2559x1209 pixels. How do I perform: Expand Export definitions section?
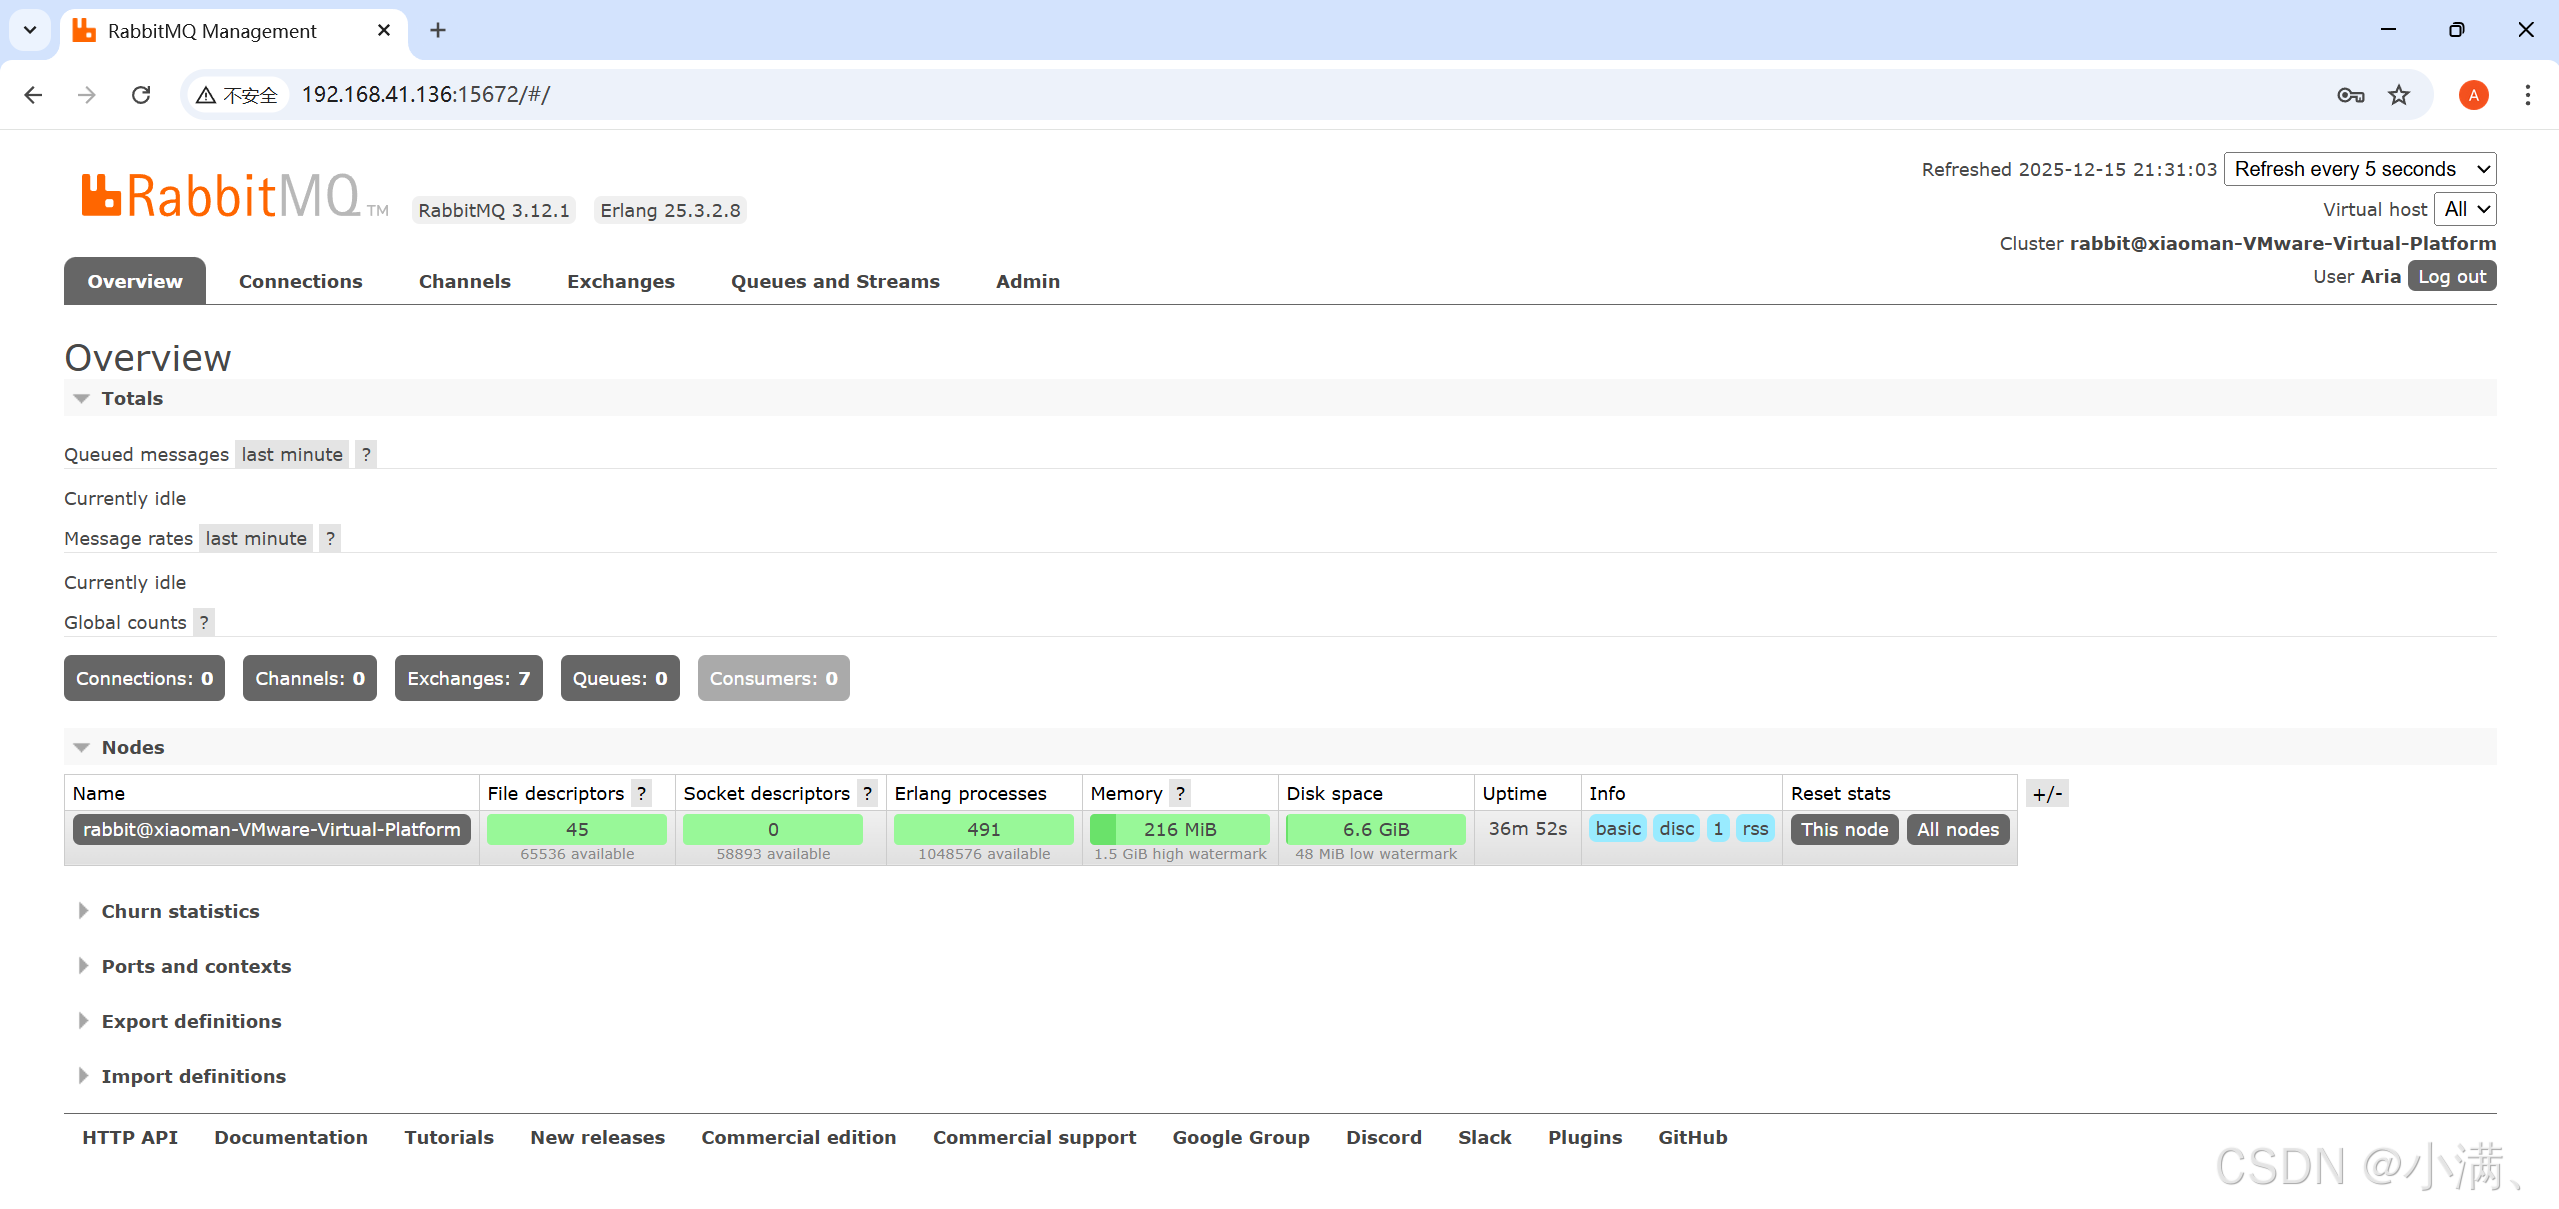191,1021
